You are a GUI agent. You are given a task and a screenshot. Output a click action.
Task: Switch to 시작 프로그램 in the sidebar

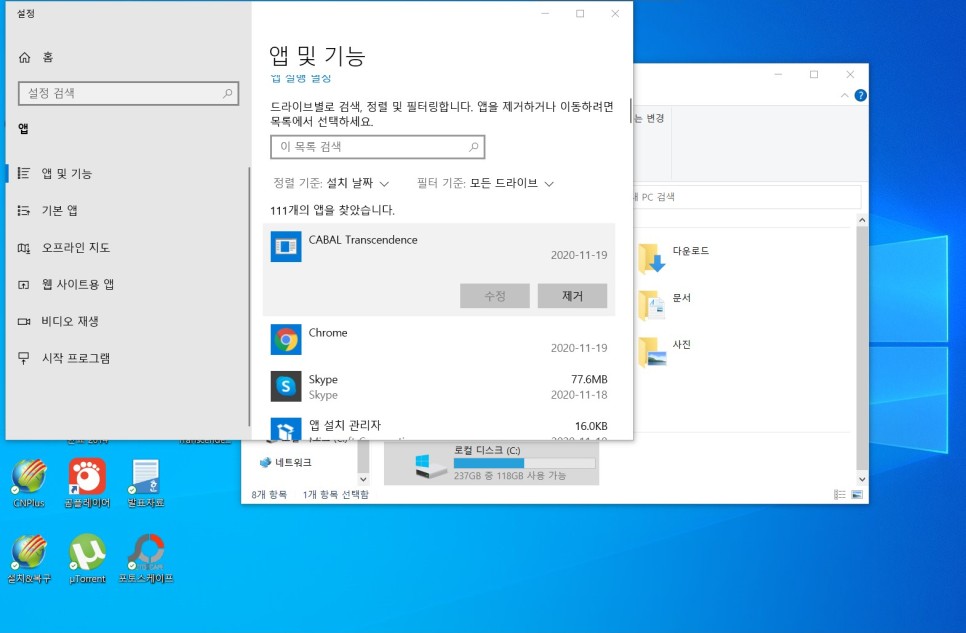(x=77, y=357)
